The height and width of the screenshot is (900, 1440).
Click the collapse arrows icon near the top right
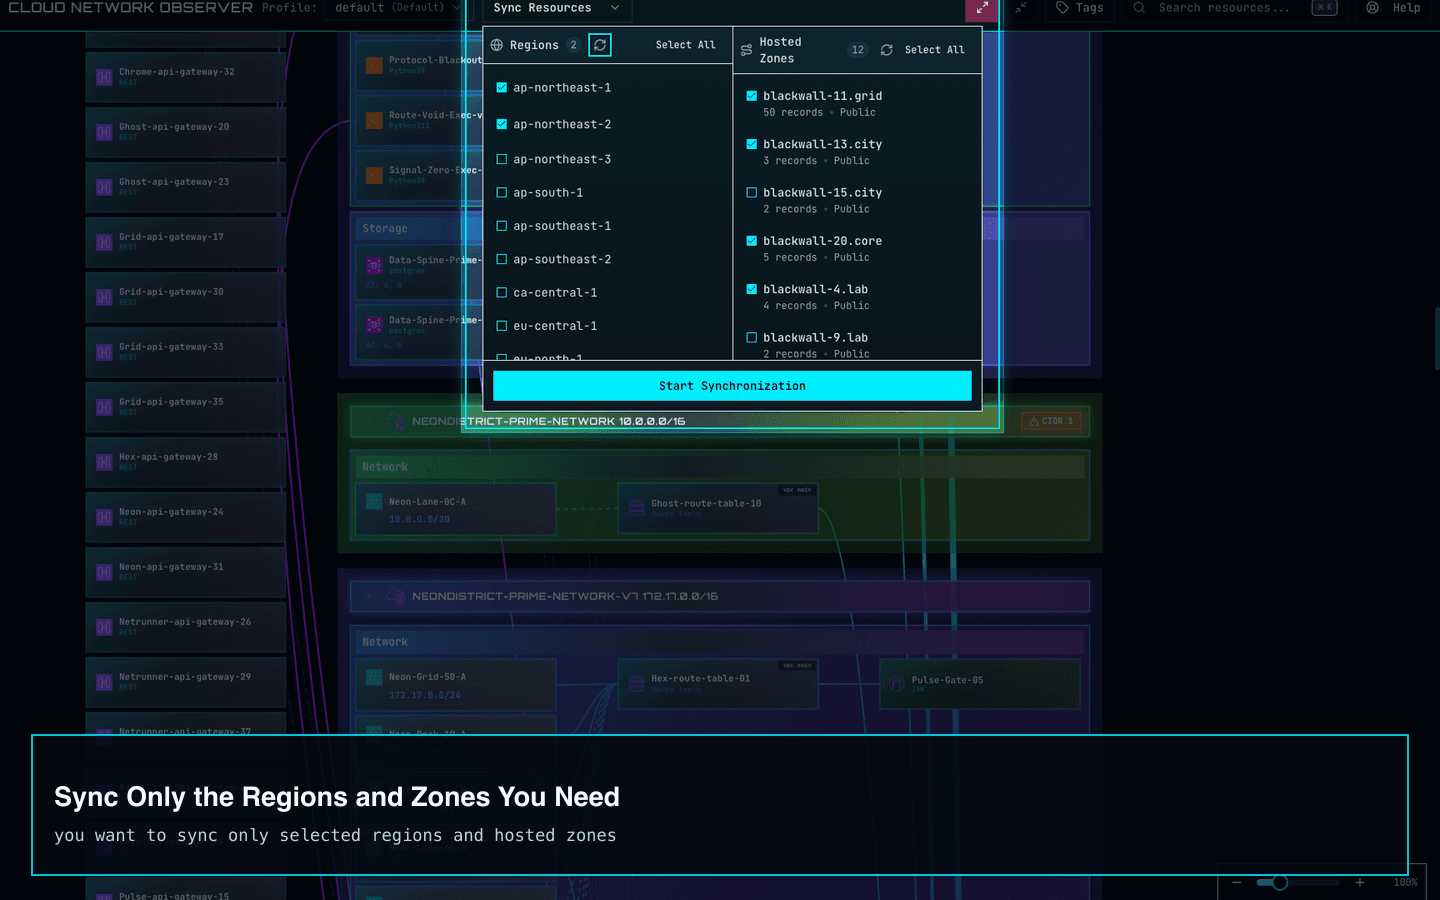(x=1021, y=8)
